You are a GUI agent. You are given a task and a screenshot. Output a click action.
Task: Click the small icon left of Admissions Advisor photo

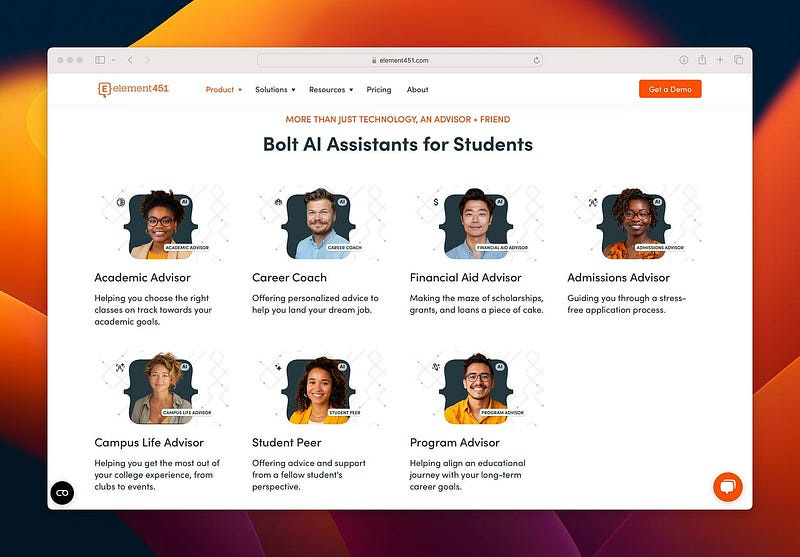593,202
